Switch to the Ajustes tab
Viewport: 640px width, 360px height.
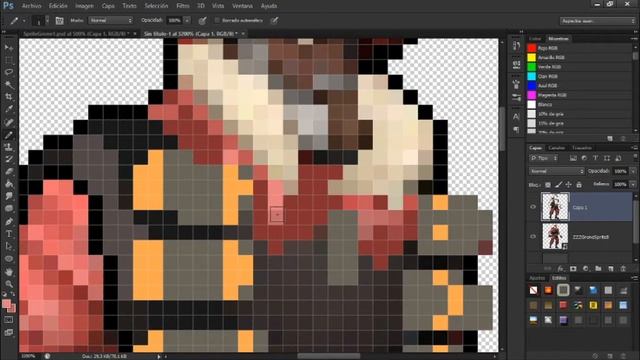[x=537, y=278]
